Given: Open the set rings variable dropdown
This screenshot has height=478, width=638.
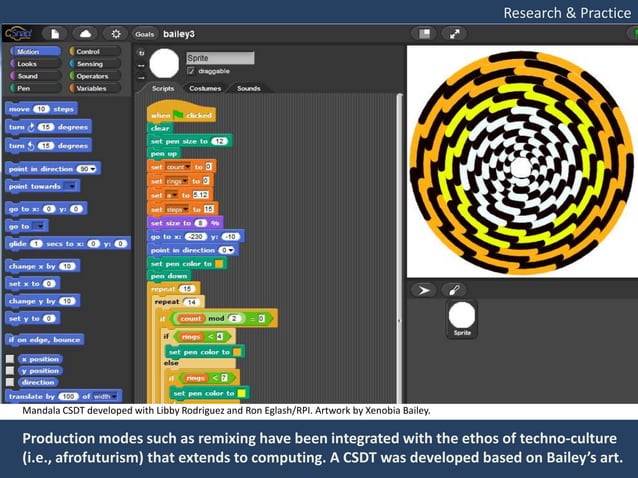Looking at the screenshot, I should pos(185,181).
